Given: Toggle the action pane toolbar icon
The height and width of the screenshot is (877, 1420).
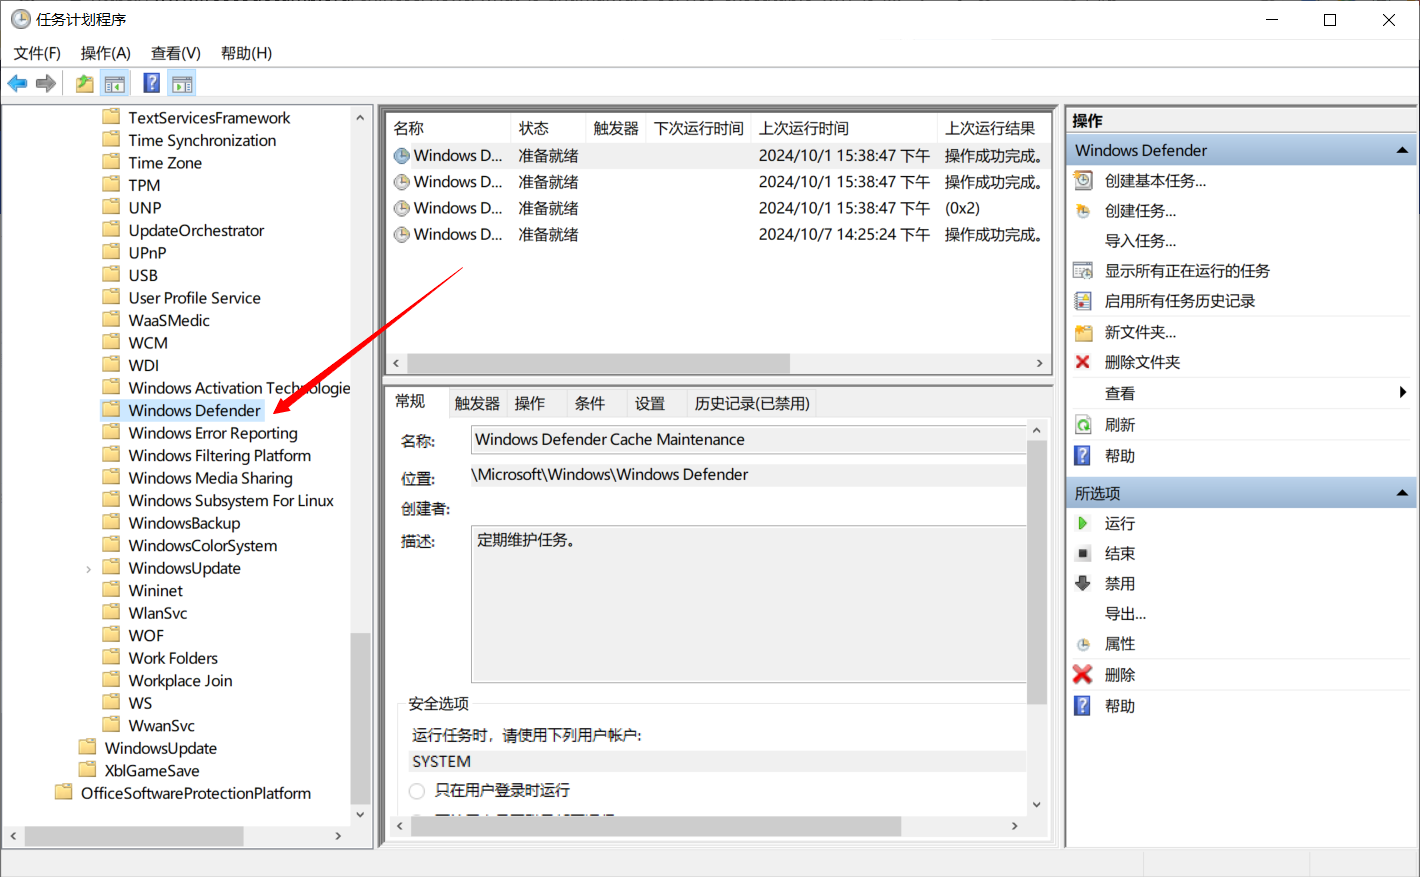Looking at the screenshot, I should tap(182, 83).
